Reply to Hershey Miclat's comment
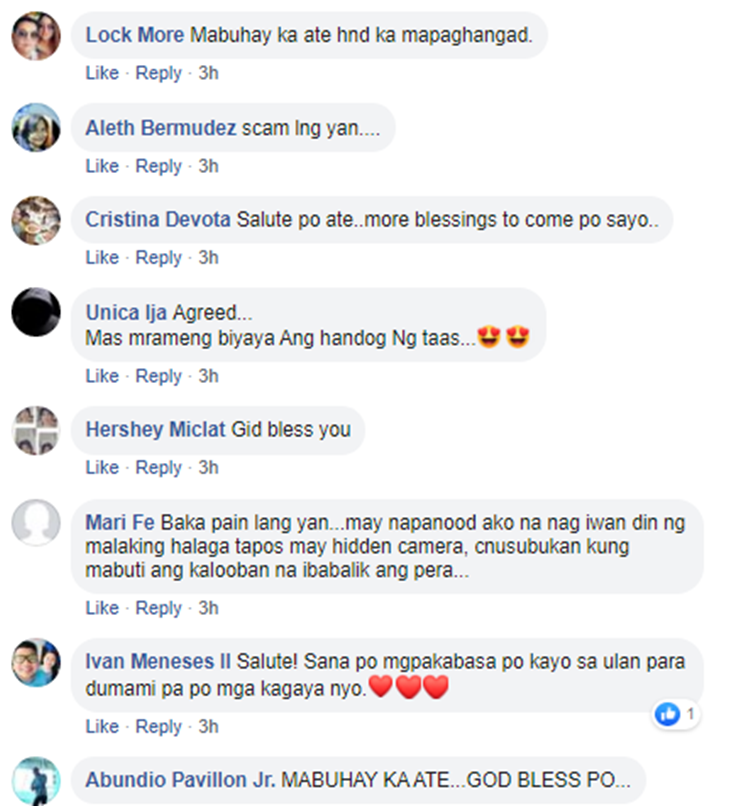Screen dimensions: 750x806 click(158, 468)
